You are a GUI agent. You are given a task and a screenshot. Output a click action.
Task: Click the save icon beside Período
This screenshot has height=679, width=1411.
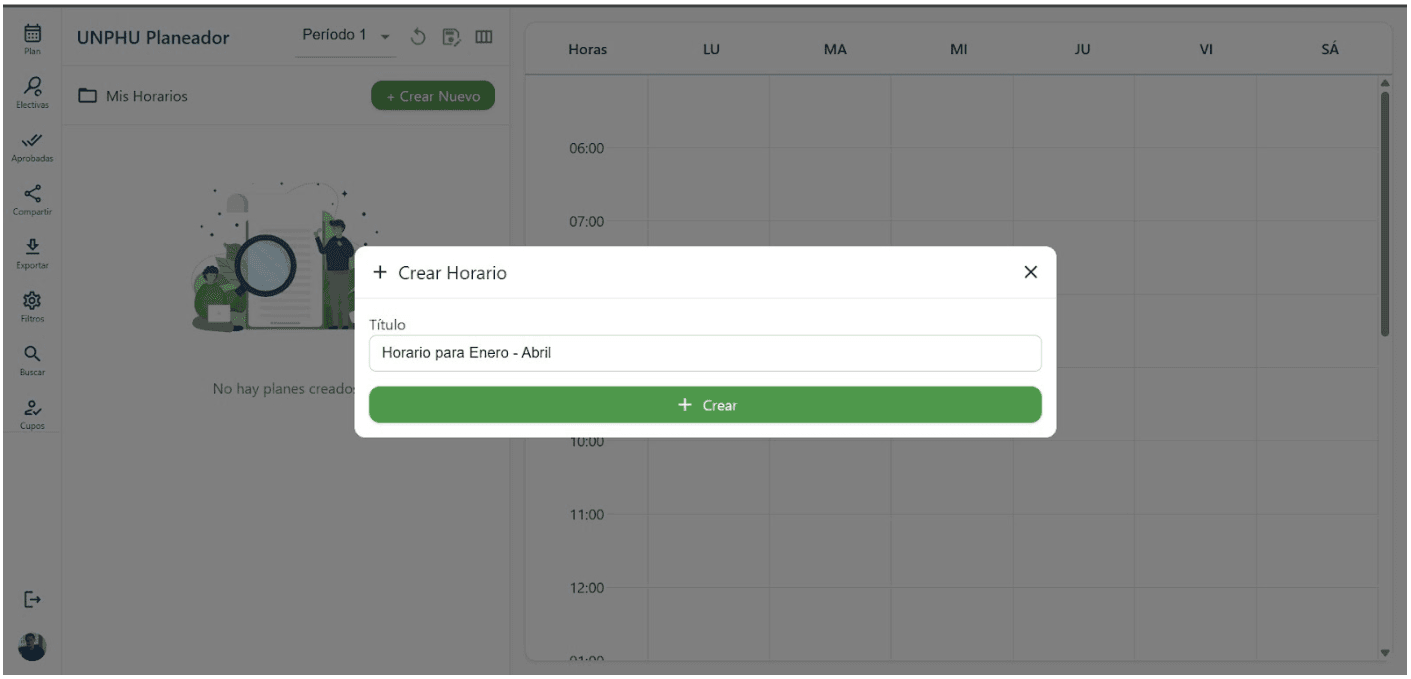(451, 37)
